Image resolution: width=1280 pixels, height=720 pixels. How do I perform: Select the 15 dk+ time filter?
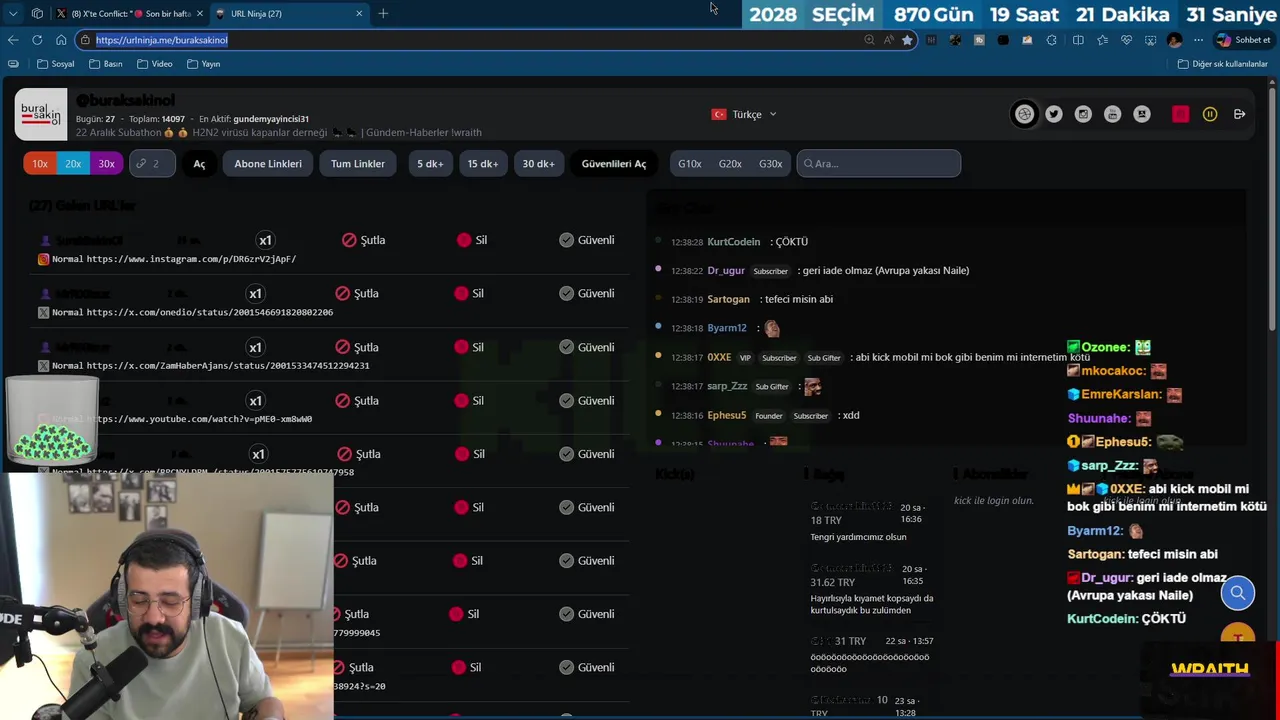click(x=483, y=164)
